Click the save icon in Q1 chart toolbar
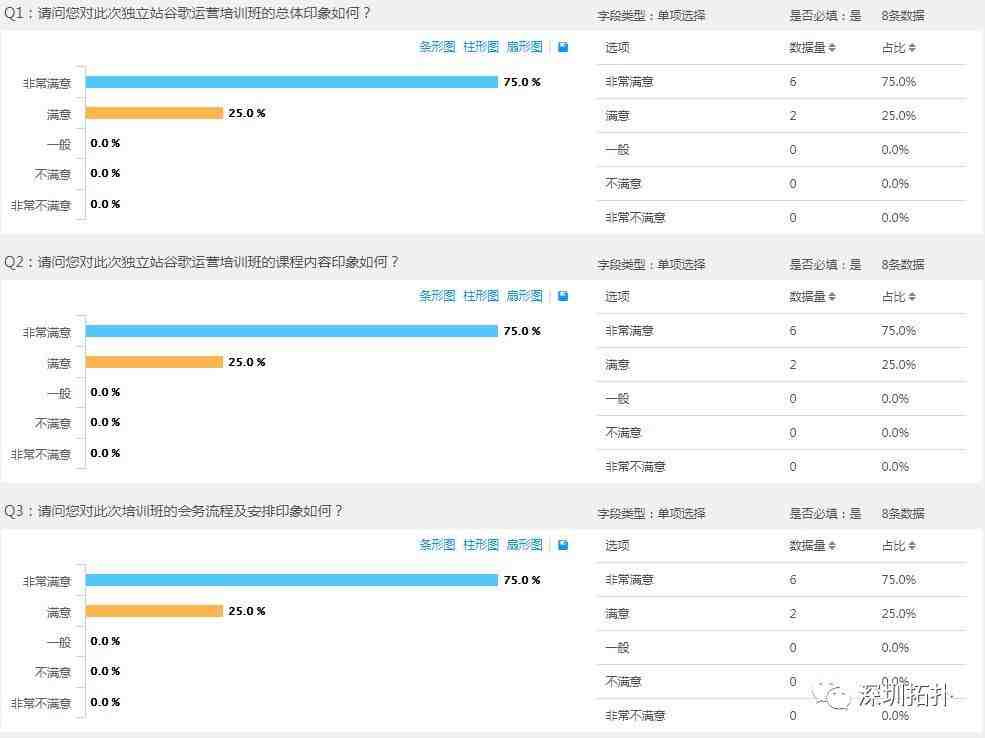 [x=563, y=47]
